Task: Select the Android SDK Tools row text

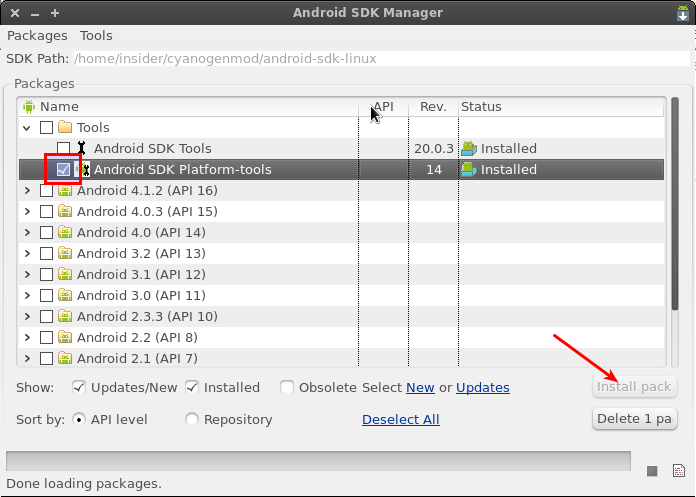Action: 153,148
